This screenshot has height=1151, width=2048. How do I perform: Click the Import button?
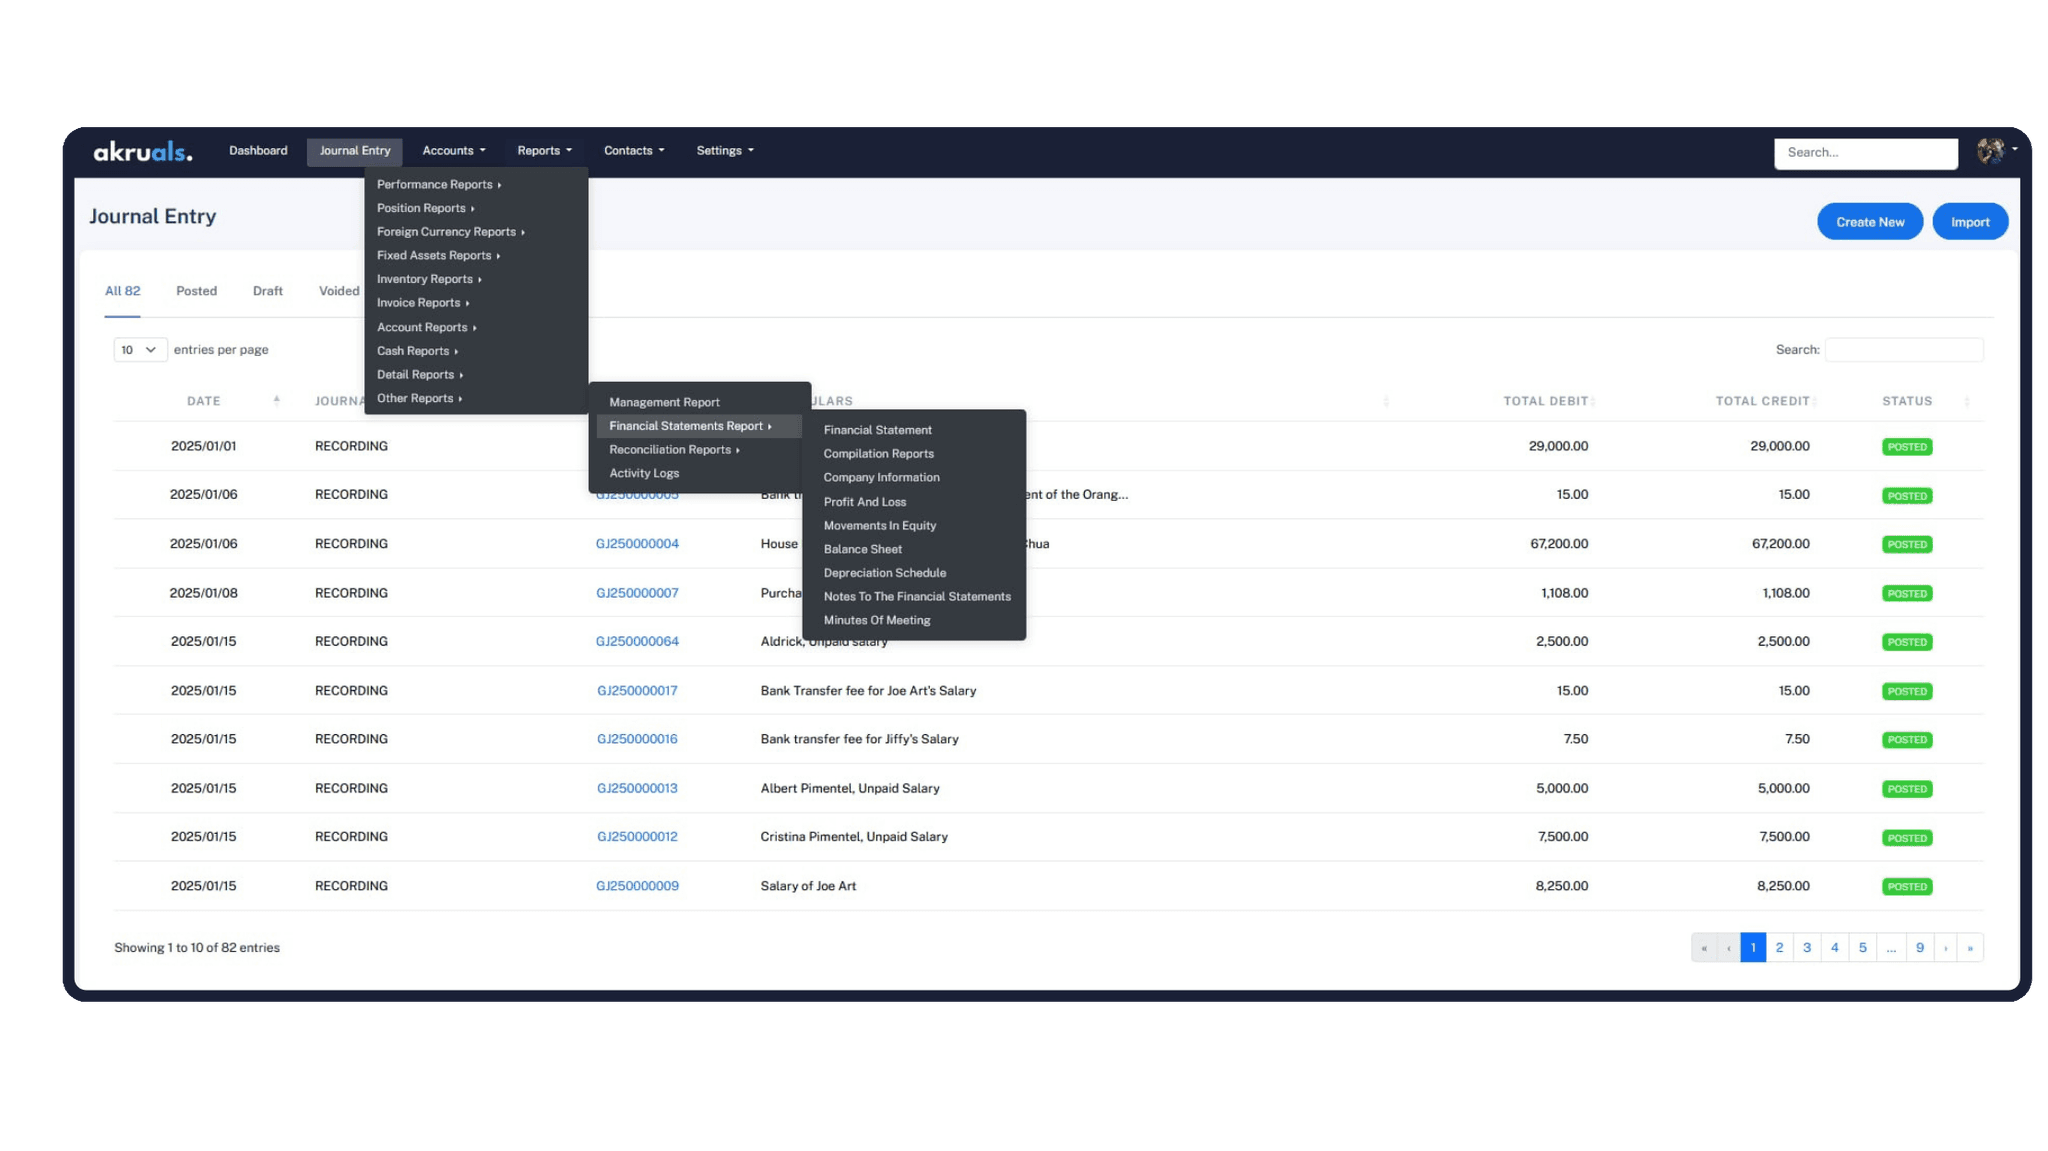coord(1969,222)
